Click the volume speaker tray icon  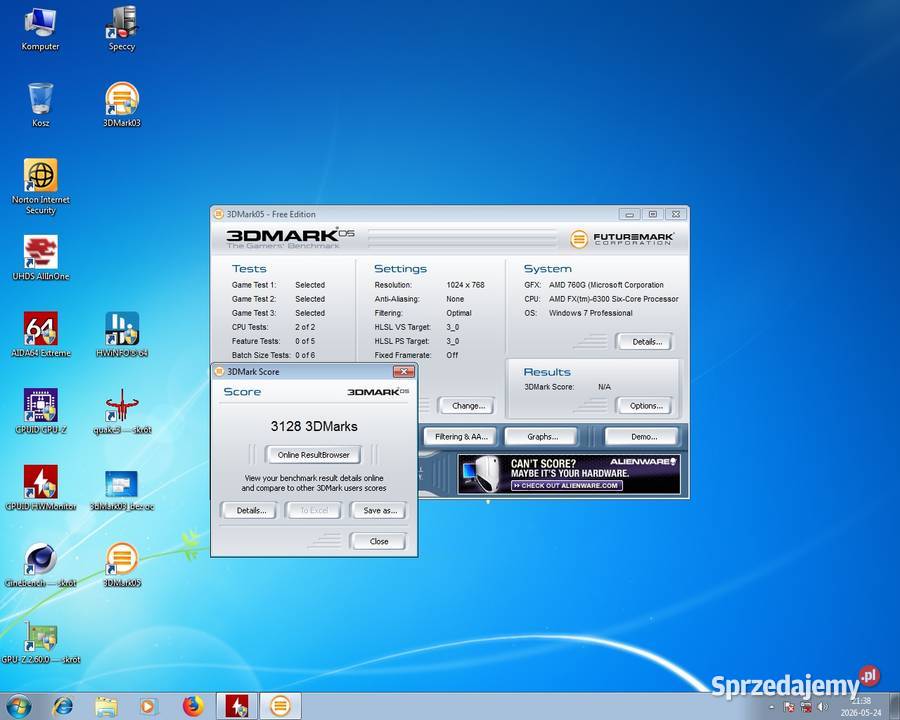(x=823, y=707)
